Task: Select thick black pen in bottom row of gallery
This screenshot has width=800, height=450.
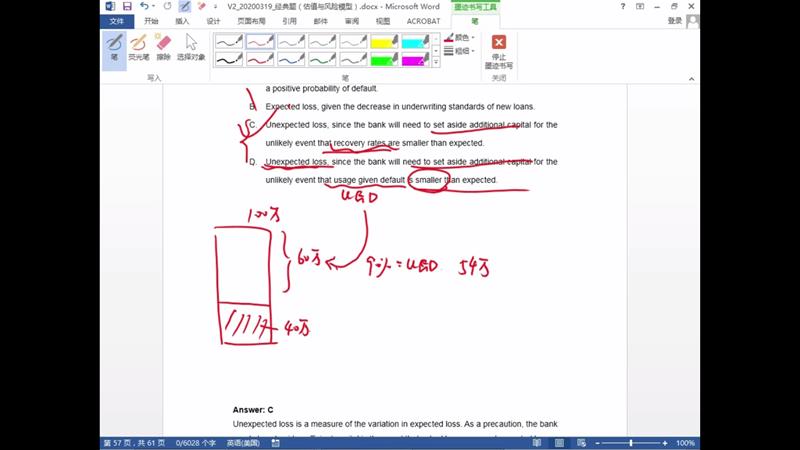Action: 229,59
